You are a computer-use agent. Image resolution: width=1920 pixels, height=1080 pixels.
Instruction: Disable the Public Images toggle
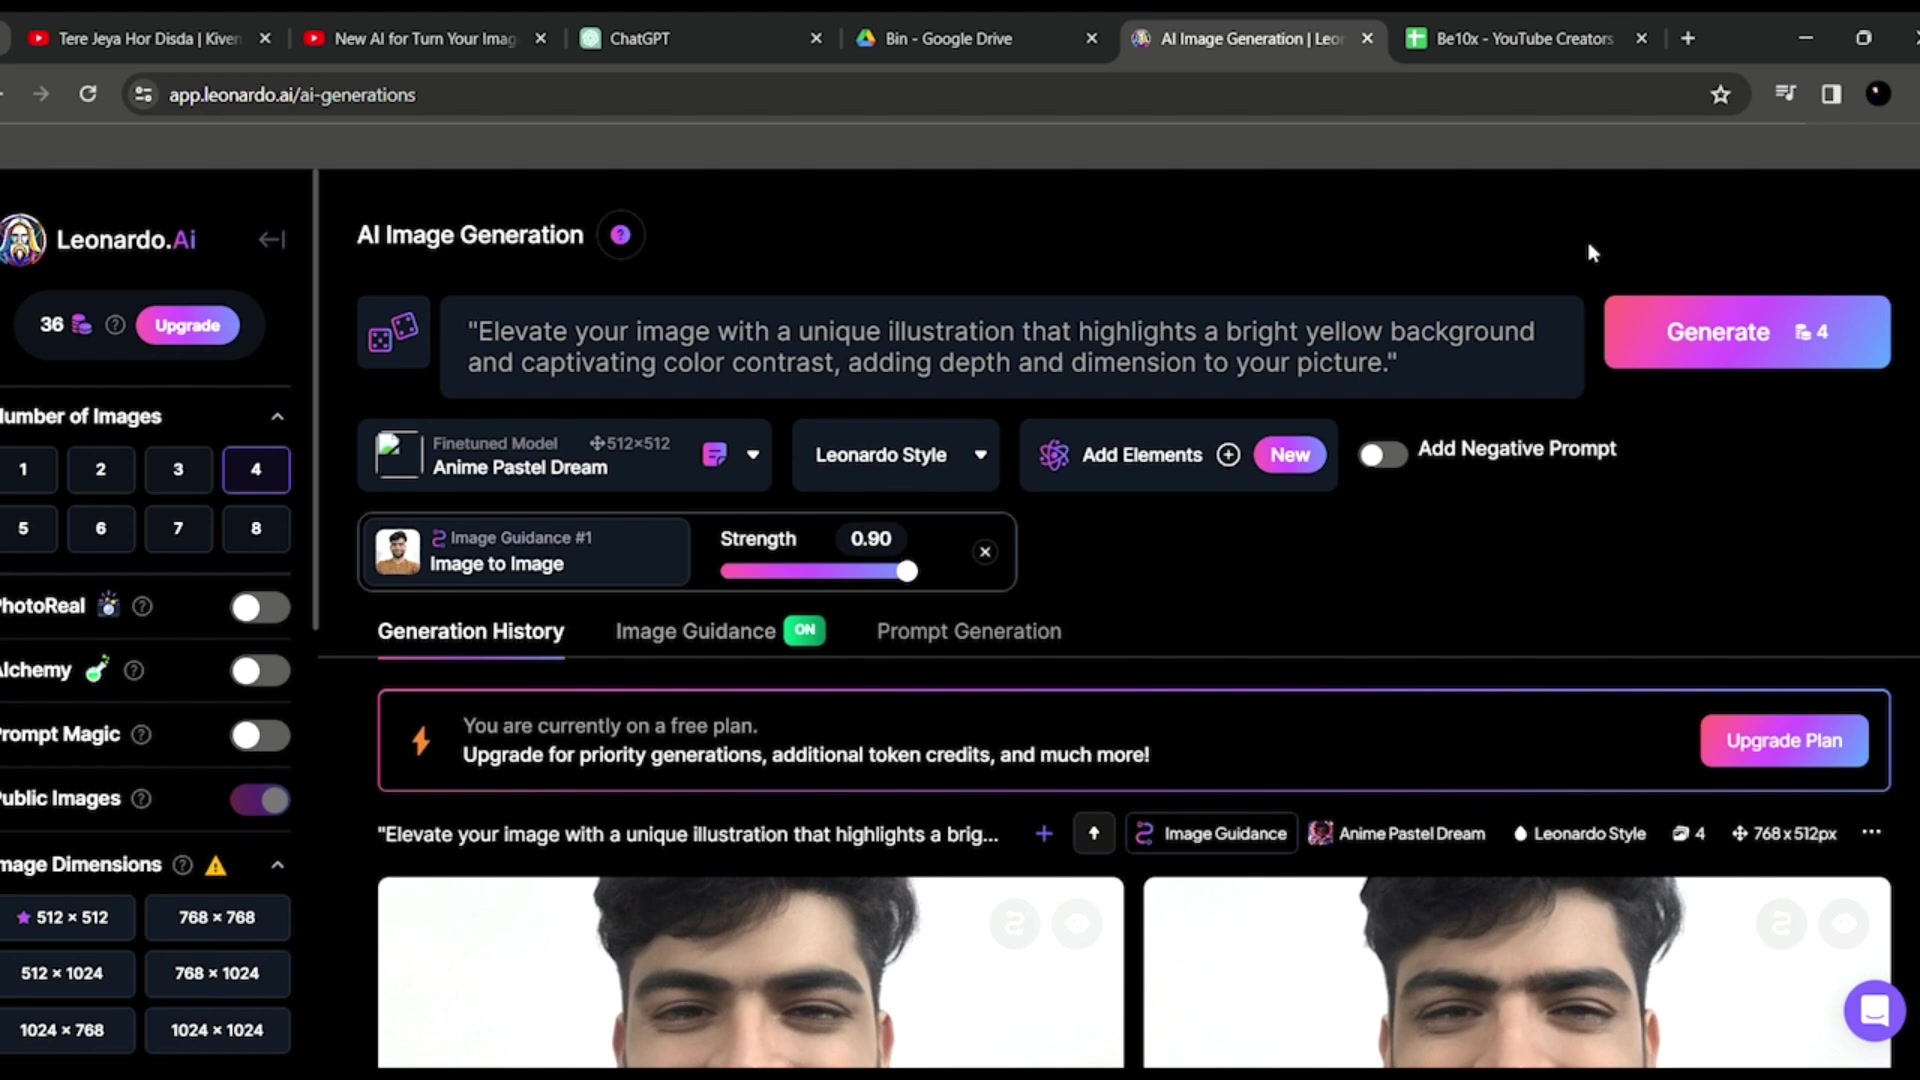pos(260,799)
